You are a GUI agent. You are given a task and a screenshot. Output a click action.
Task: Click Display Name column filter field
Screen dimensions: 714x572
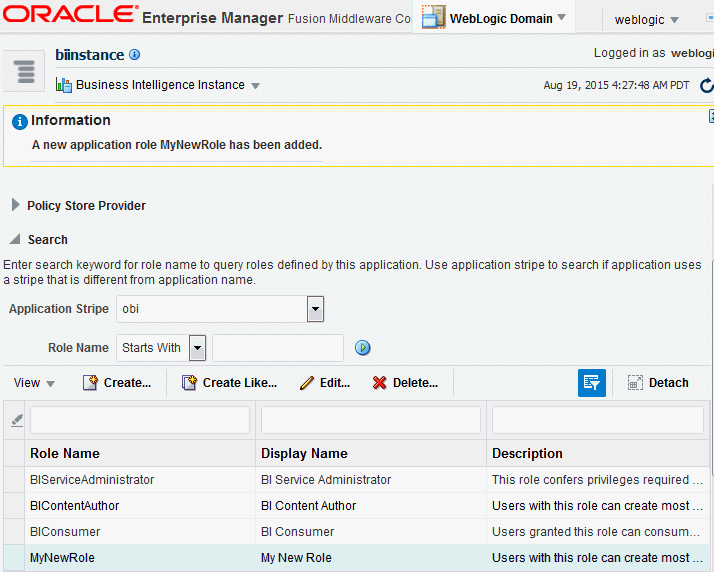pos(371,420)
